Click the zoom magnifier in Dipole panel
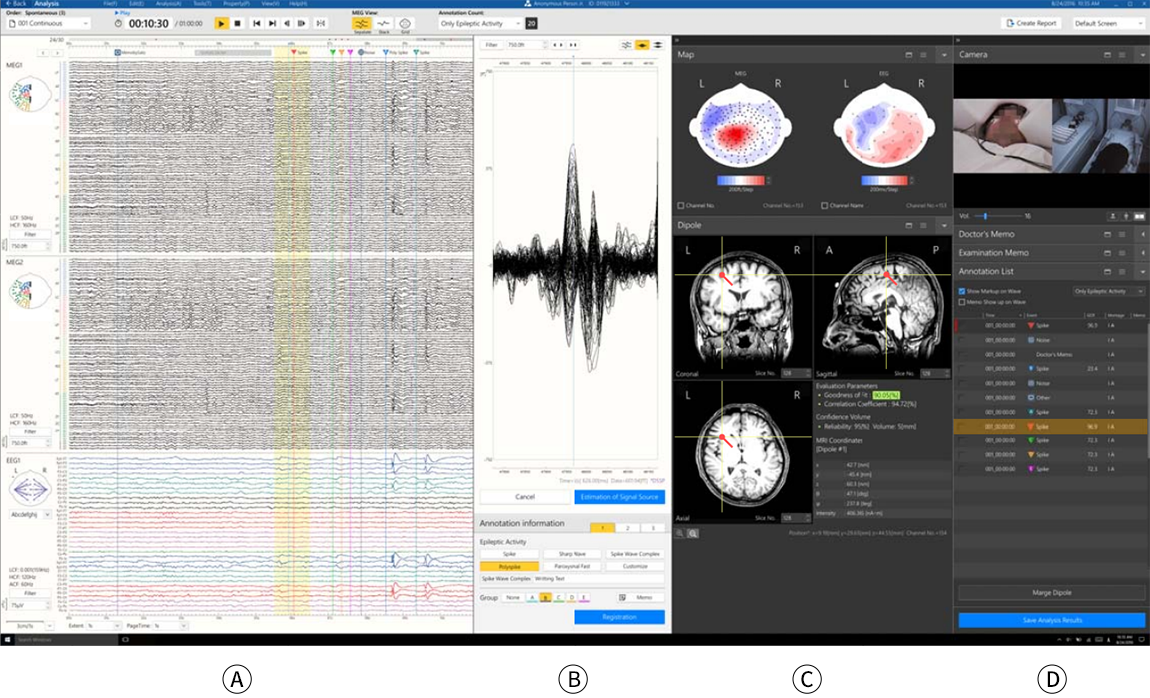Image resolution: width=1150 pixels, height=698 pixels. [692, 534]
